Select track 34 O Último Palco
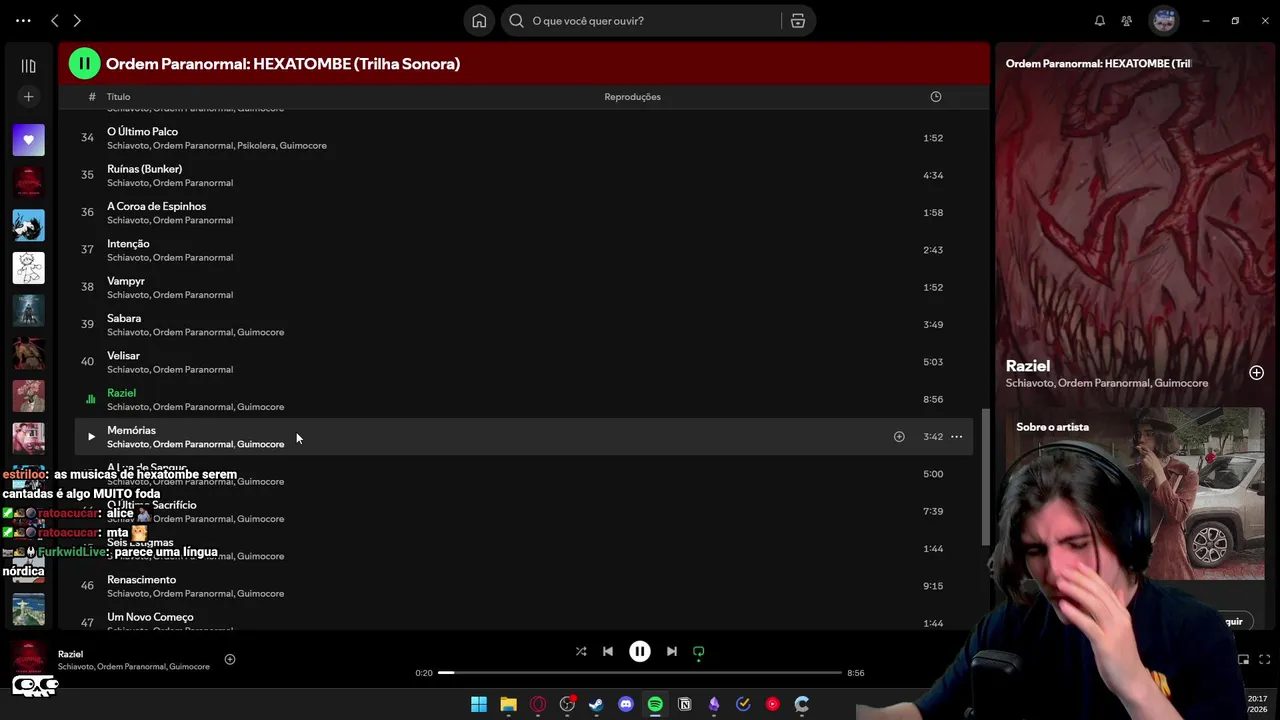Image resolution: width=1280 pixels, height=720 pixels. [524, 138]
